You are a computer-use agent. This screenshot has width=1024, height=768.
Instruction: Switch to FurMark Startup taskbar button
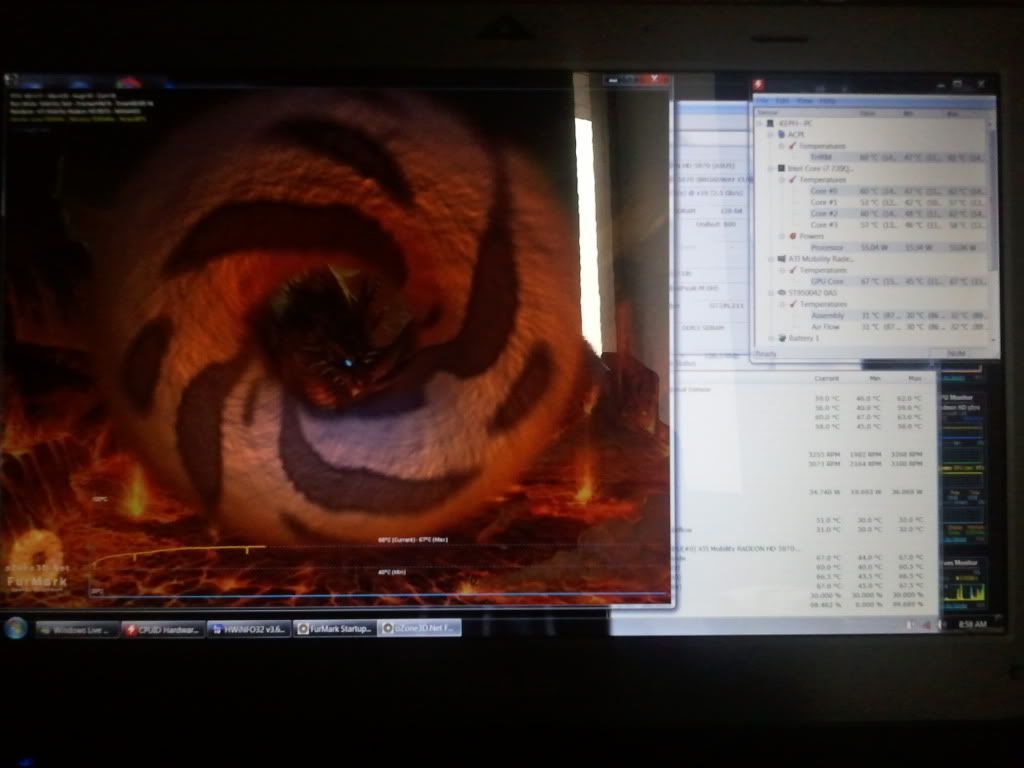(335, 628)
